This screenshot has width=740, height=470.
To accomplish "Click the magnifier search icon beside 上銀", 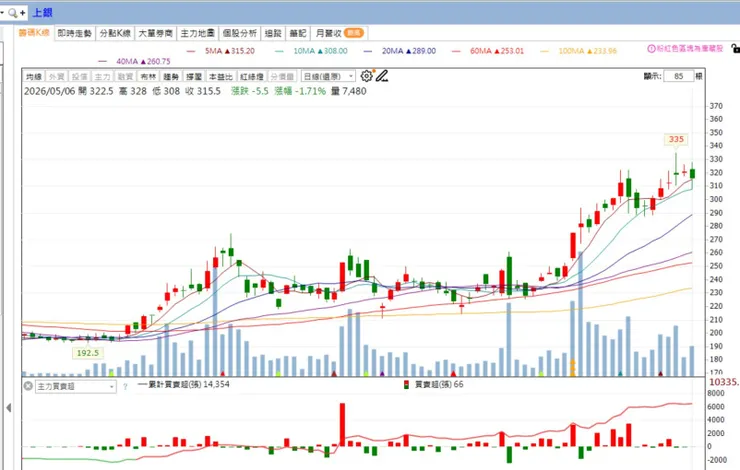I will [x=12, y=13].
